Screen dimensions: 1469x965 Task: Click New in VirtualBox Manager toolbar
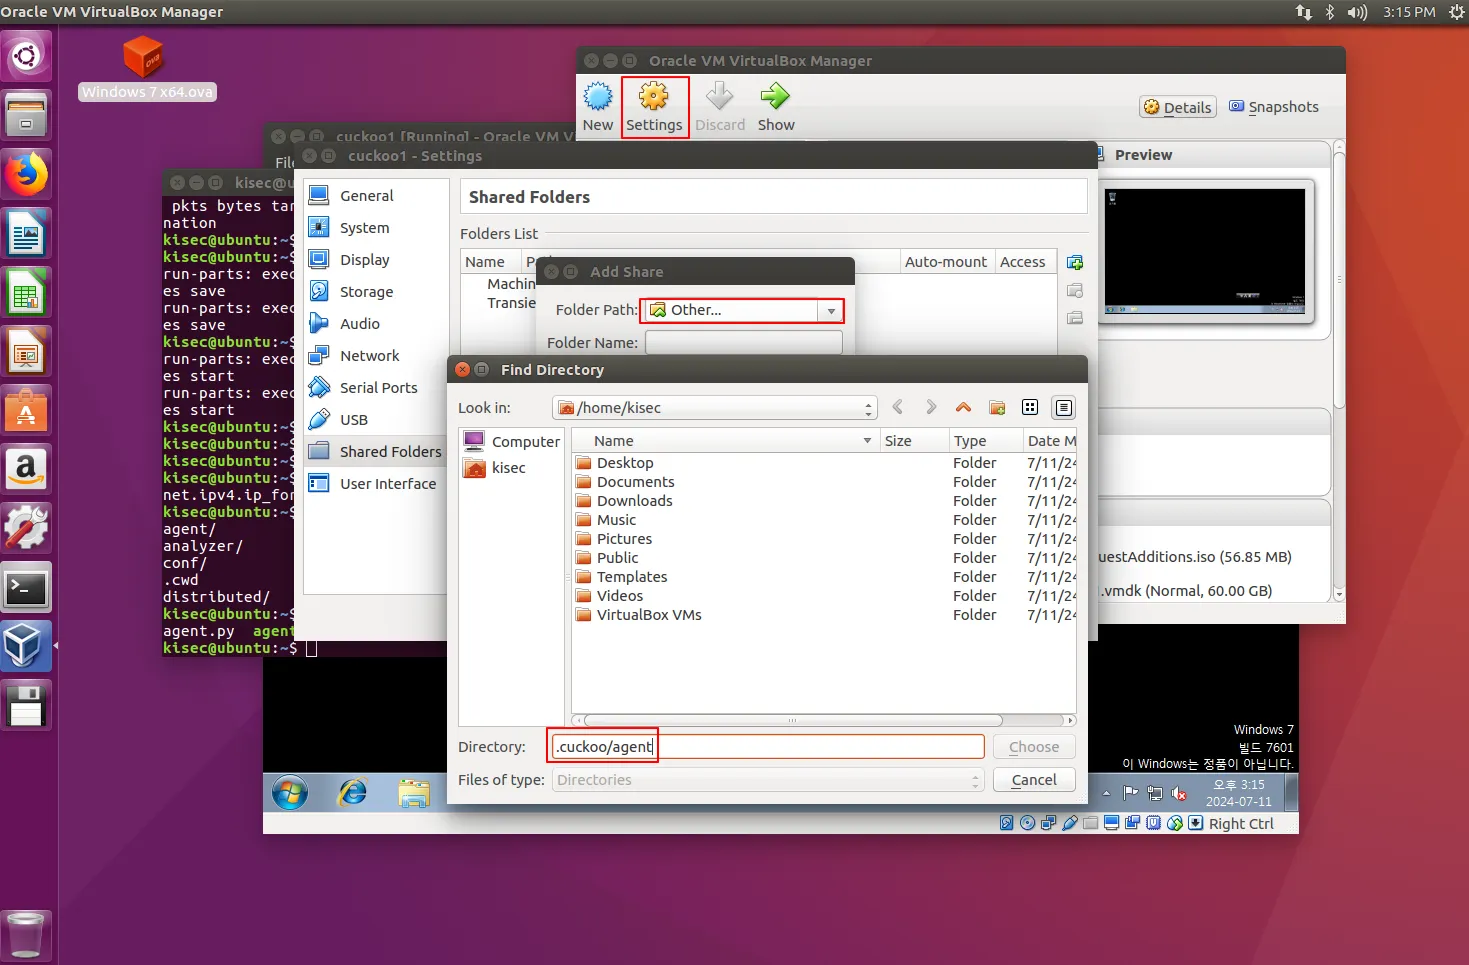[x=598, y=107]
